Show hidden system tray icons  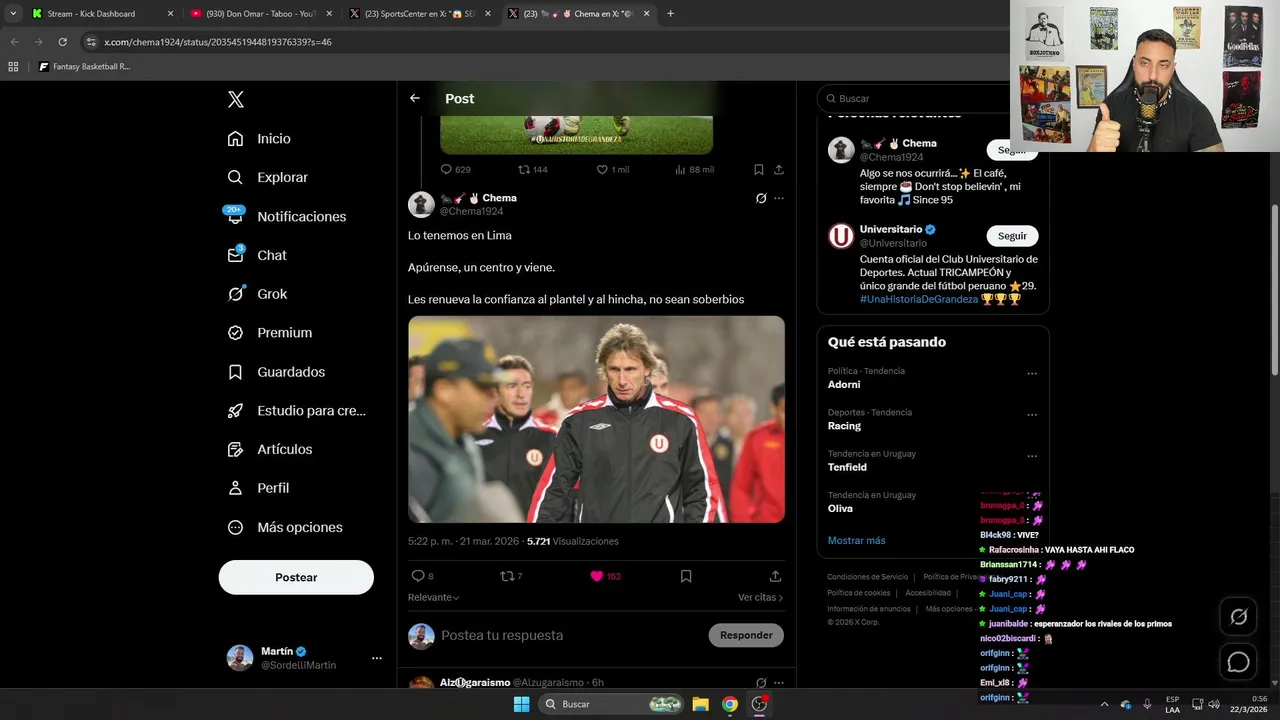1104,704
